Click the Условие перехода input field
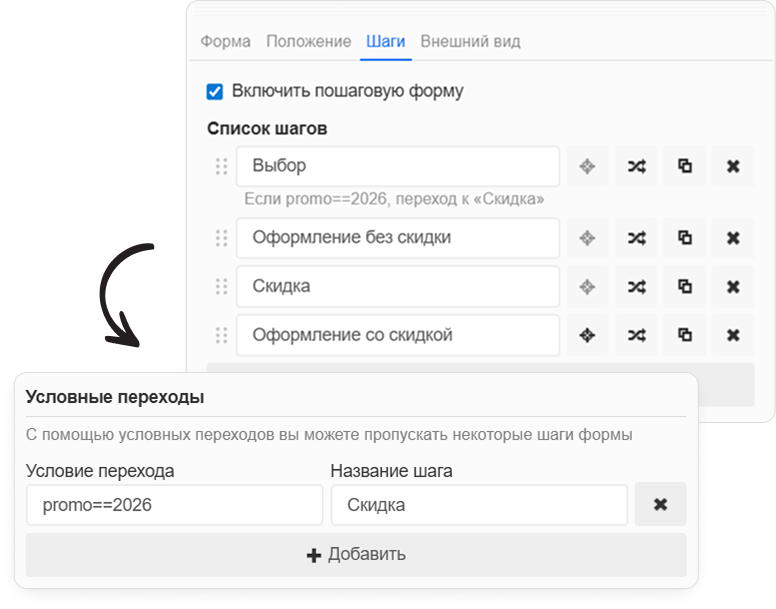The width and height of the screenshot is (776, 609). coord(174,505)
